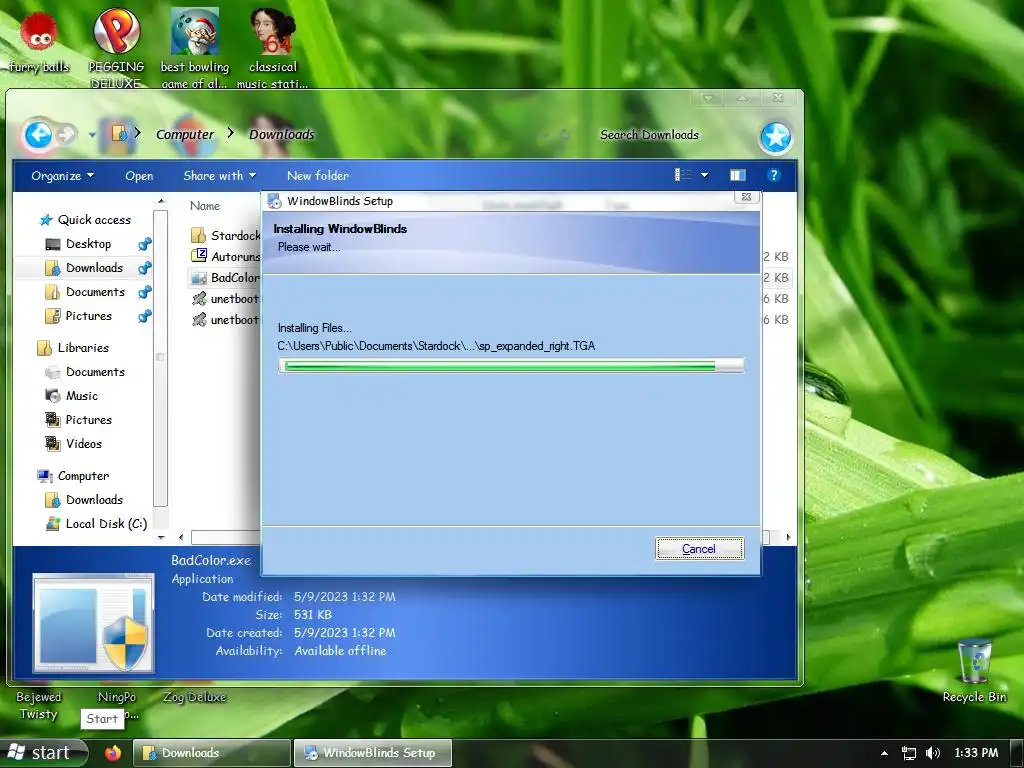Select the BadColor file in list
This screenshot has width=1024, height=768.
pos(225,278)
